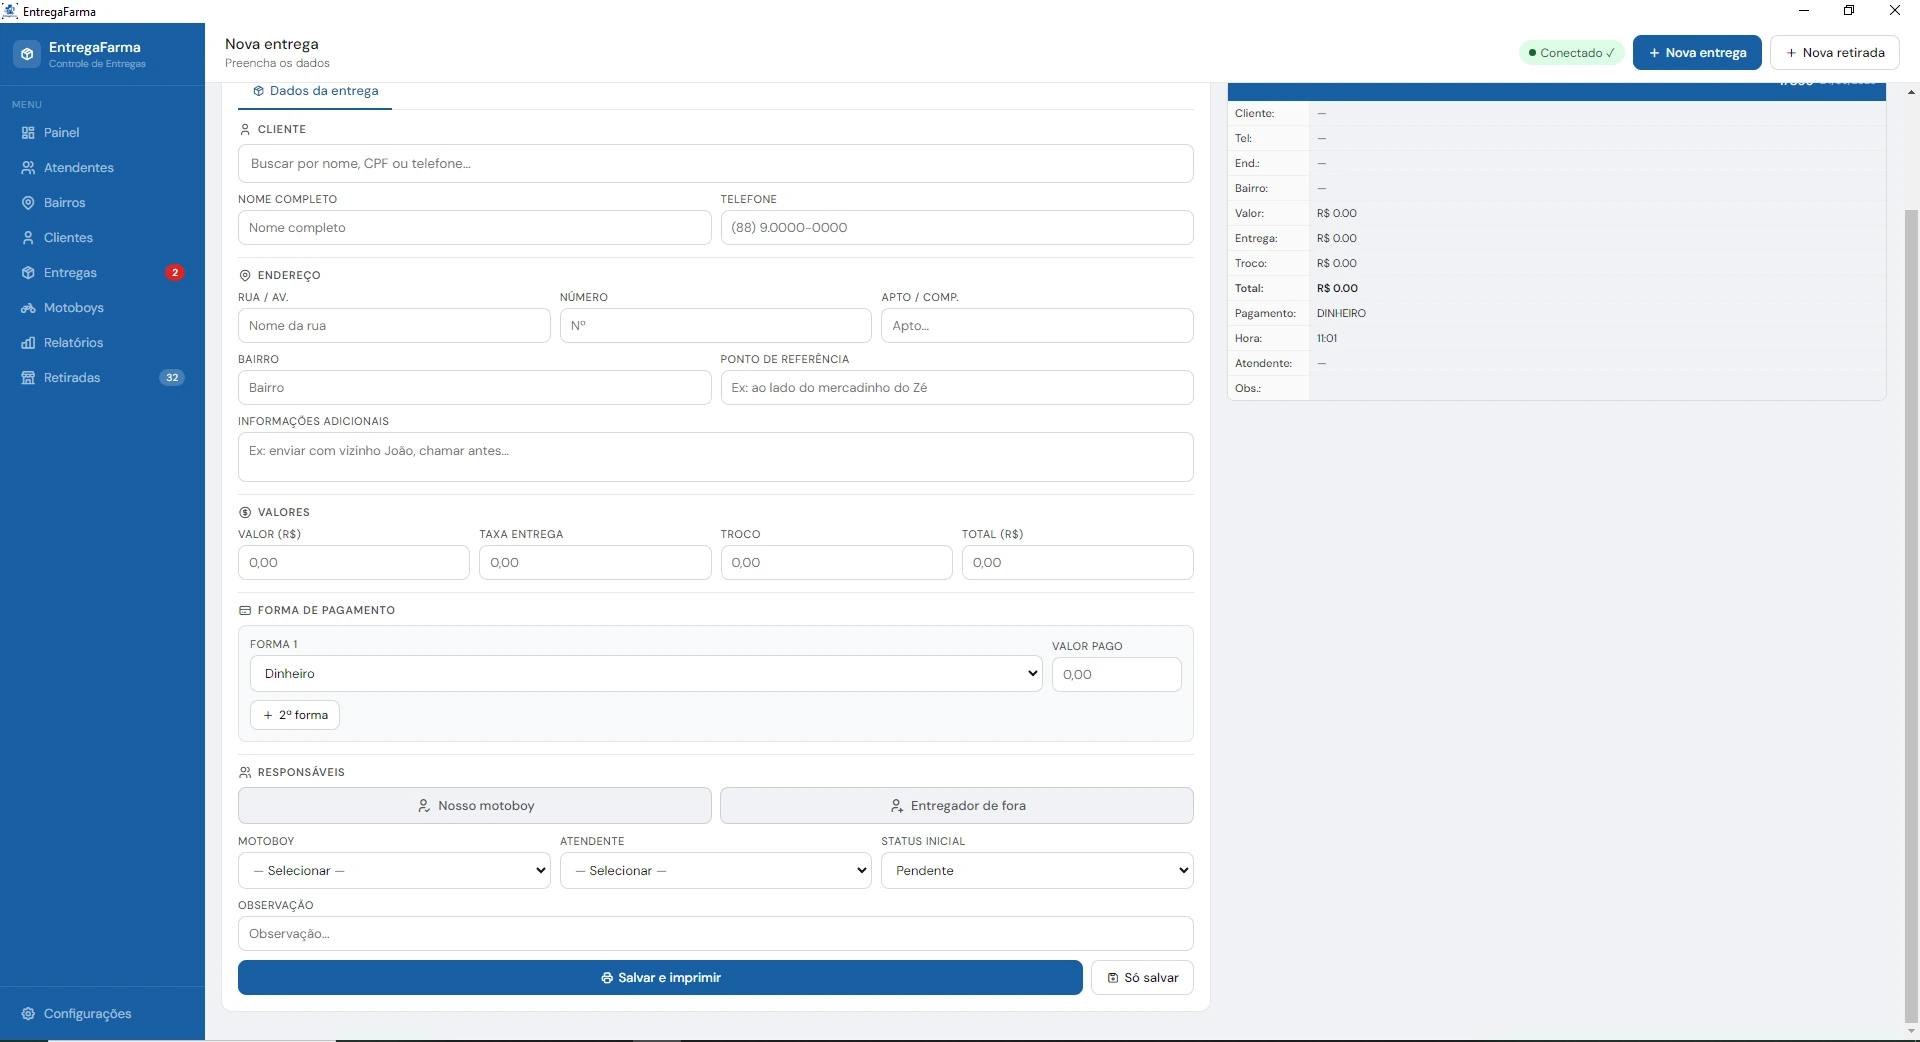Click the Entregas package icon
This screenshot has width=1920, height=1042.
[28, 273]
